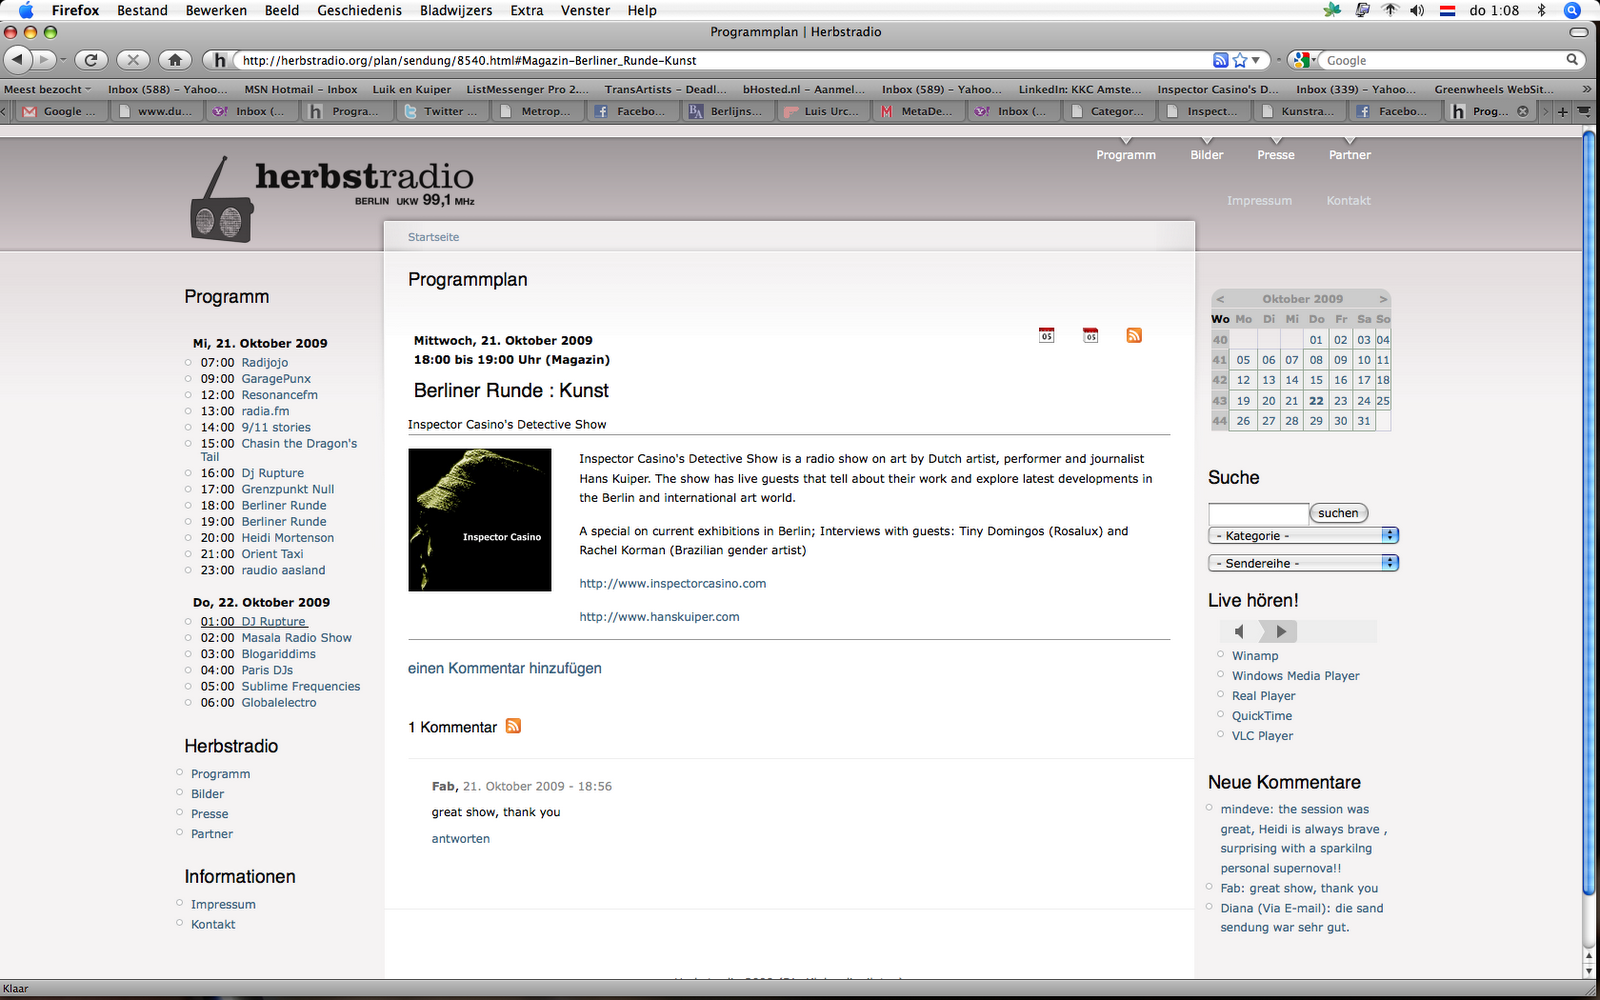1600x1000 pixels.
Task: Click the scrollbar up arrow
Action: (x=1589, y=956)
